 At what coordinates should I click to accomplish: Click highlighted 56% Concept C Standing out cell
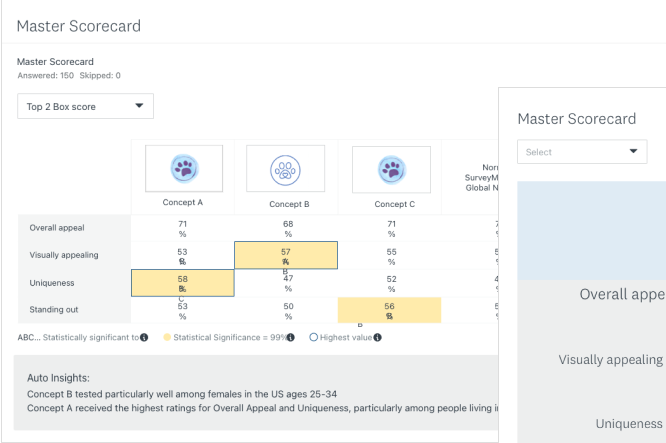click(x=390, y=310)
